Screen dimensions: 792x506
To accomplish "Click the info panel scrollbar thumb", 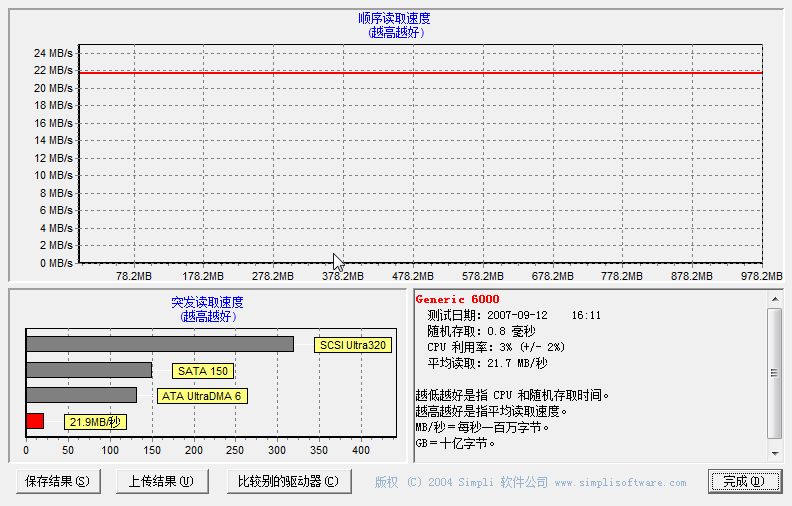I will [775, 373].
